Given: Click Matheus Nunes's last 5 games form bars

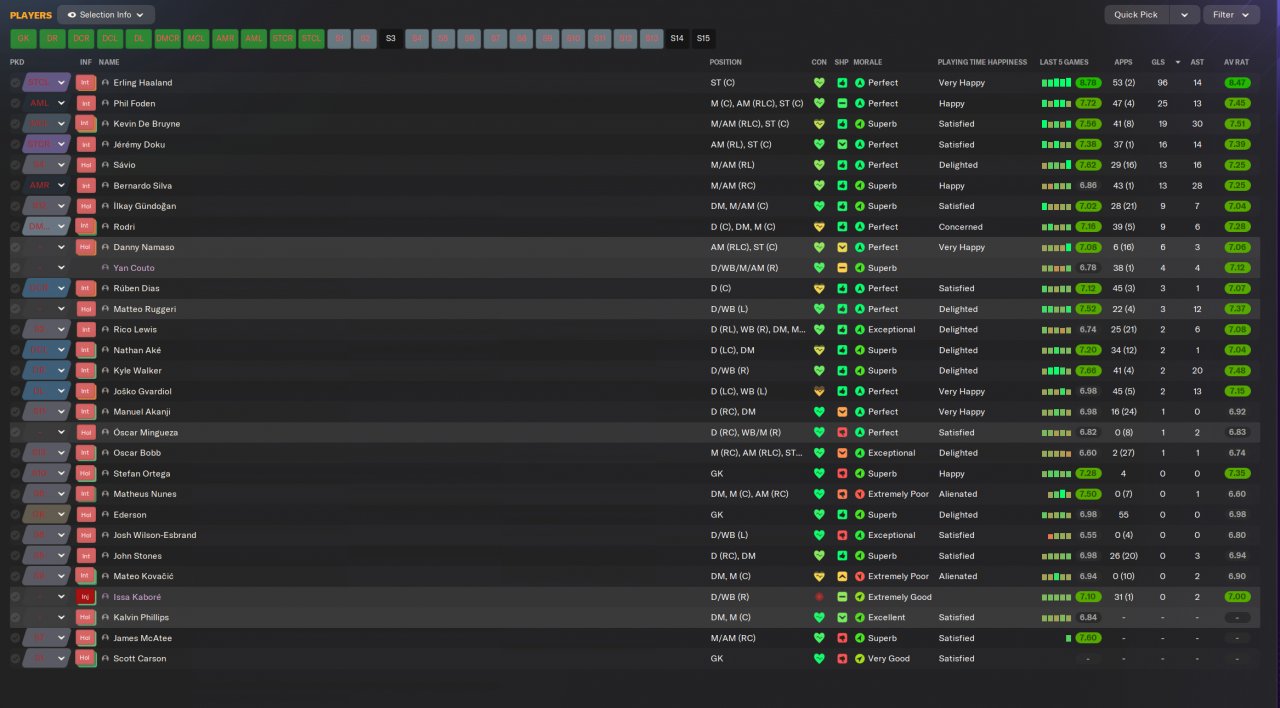Looking at the screenshot, I should (x=1059, y=494).
